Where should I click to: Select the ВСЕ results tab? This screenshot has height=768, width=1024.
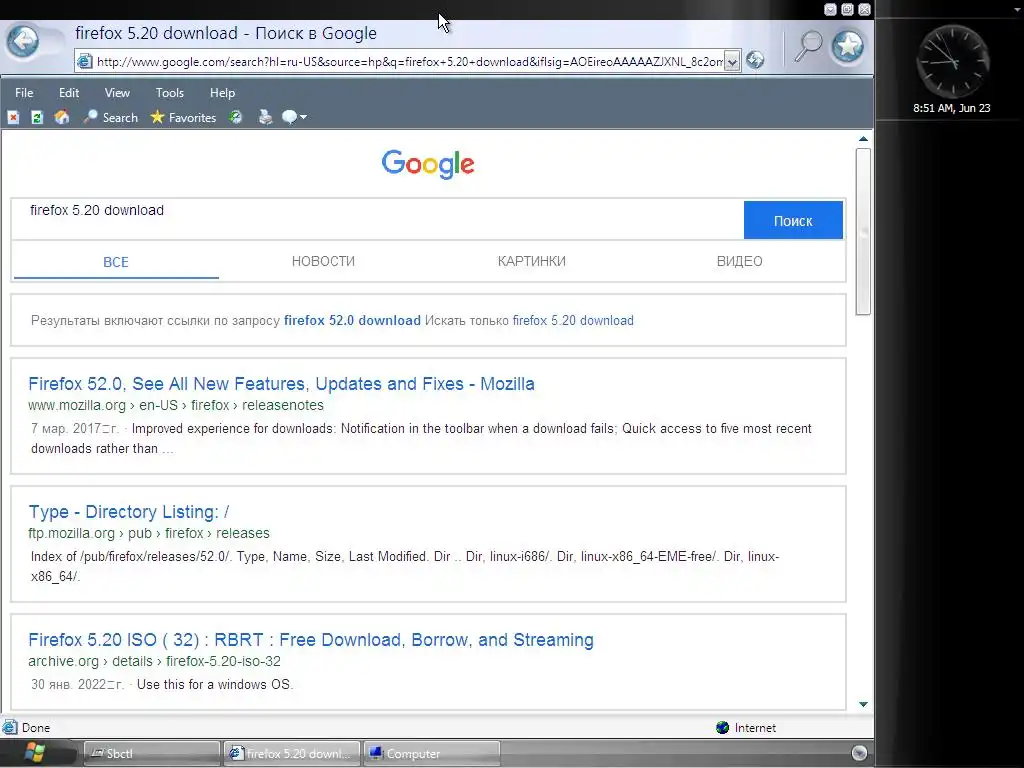116,262
